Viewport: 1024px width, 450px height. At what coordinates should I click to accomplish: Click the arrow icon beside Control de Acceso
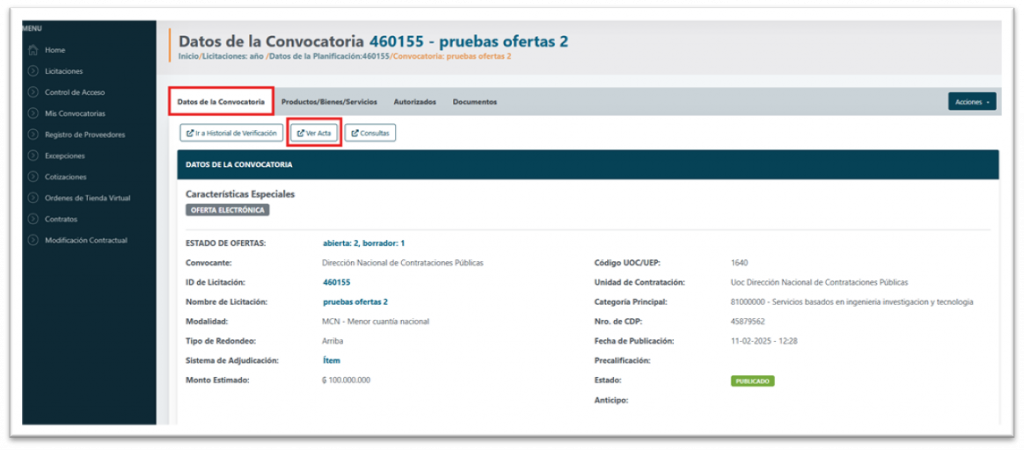[33, 92]
